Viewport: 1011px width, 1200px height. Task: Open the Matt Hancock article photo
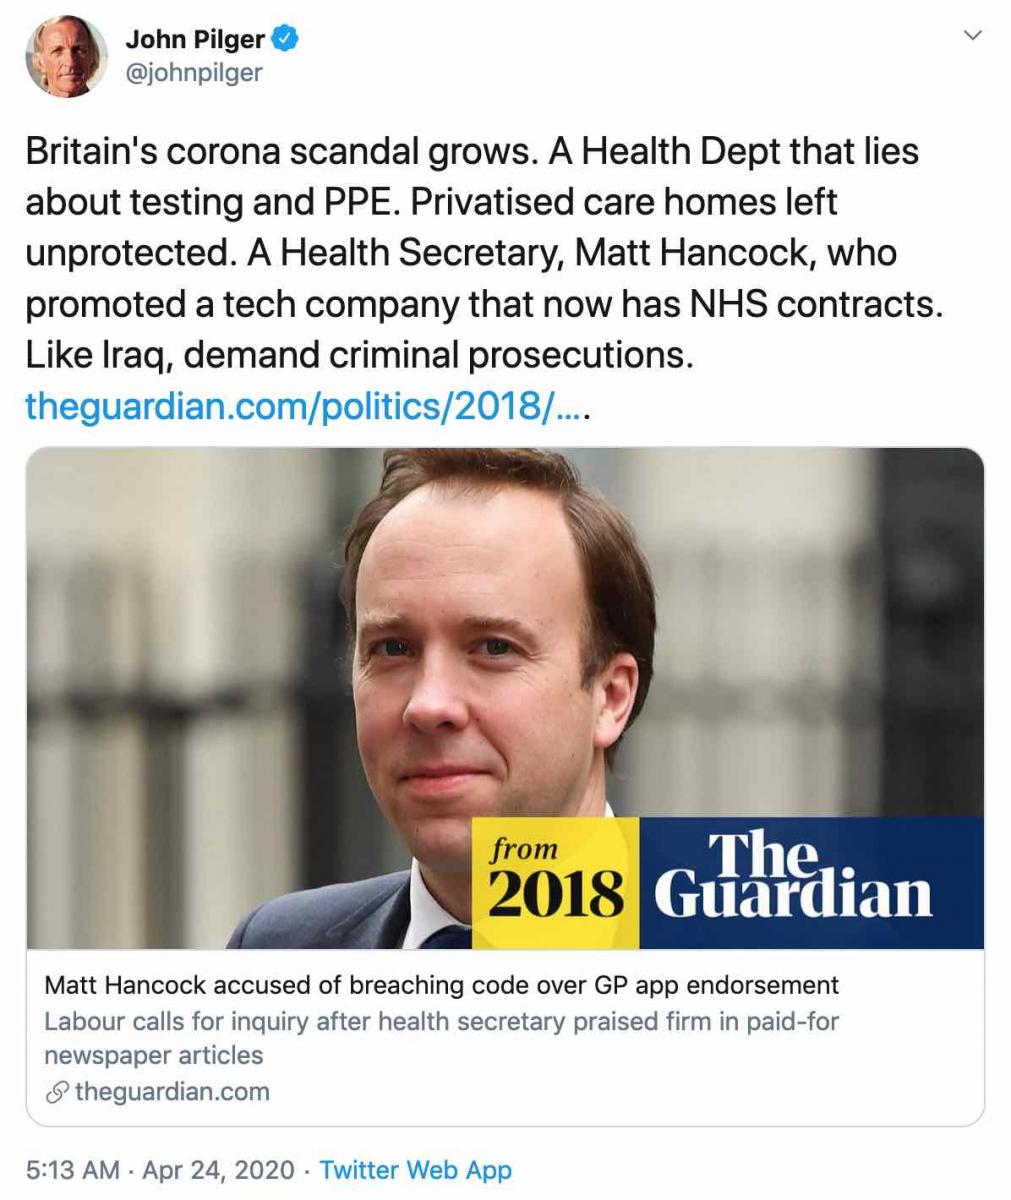(400, 650)
